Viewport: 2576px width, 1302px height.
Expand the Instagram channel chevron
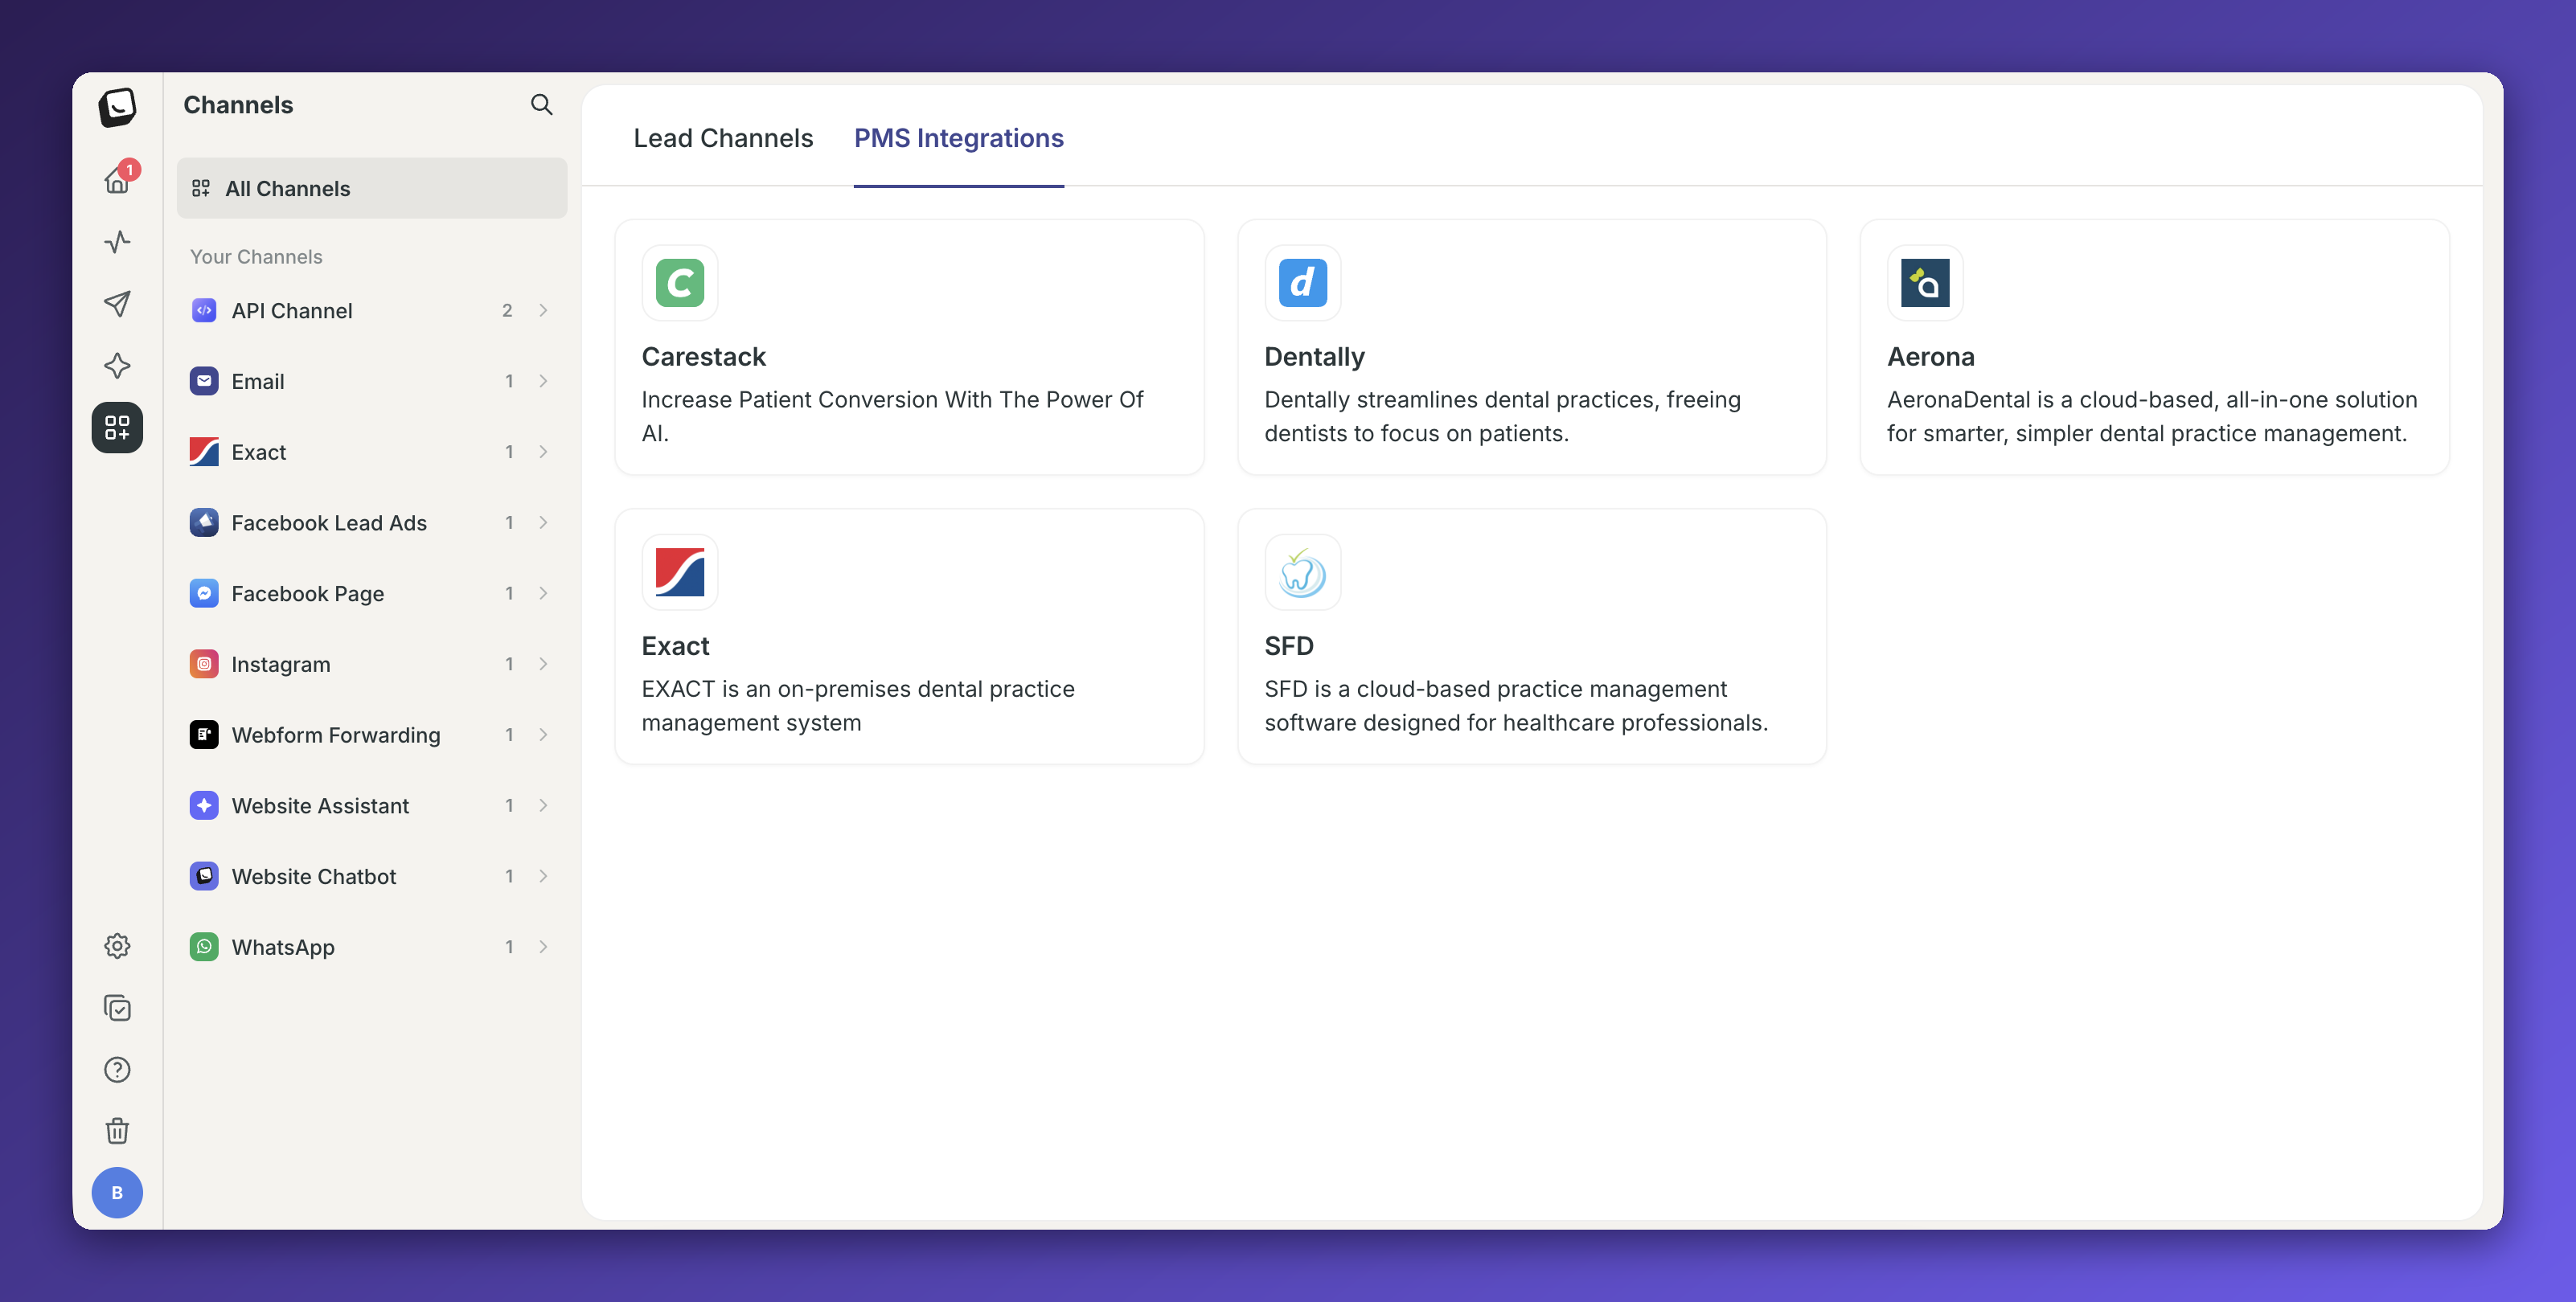click(543, 664)
